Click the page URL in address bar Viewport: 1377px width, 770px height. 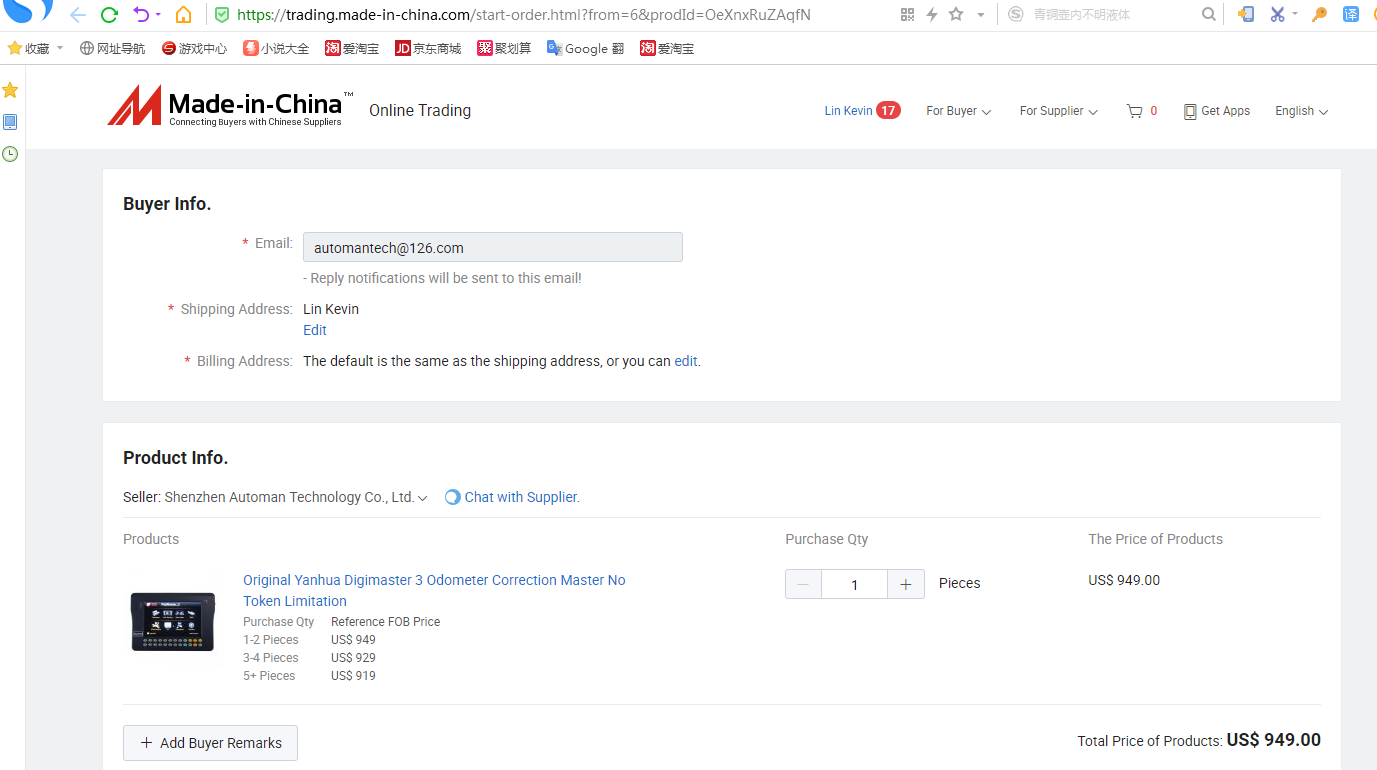tap(524, 15)
